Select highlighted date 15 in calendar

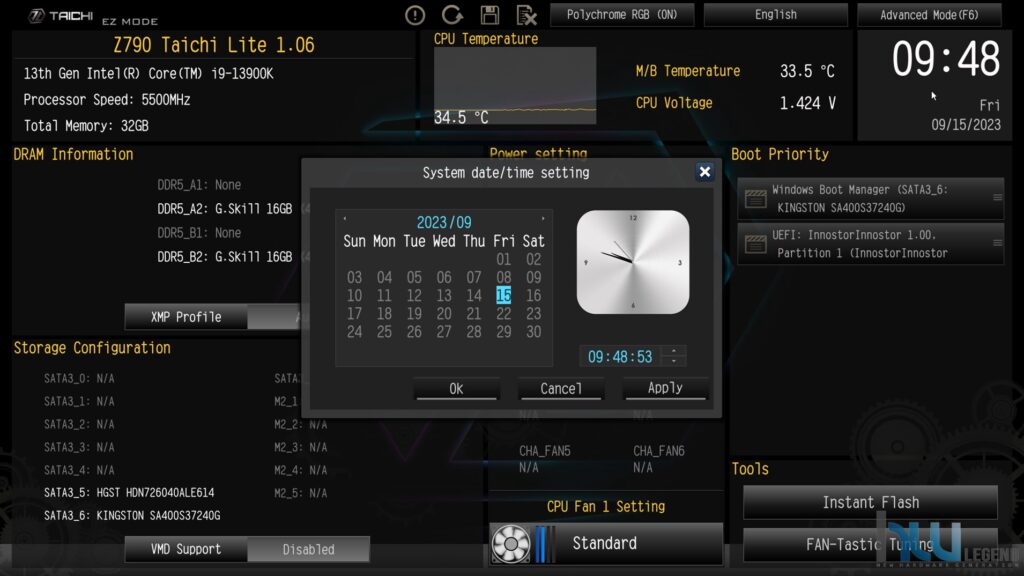tap(504, 295)
